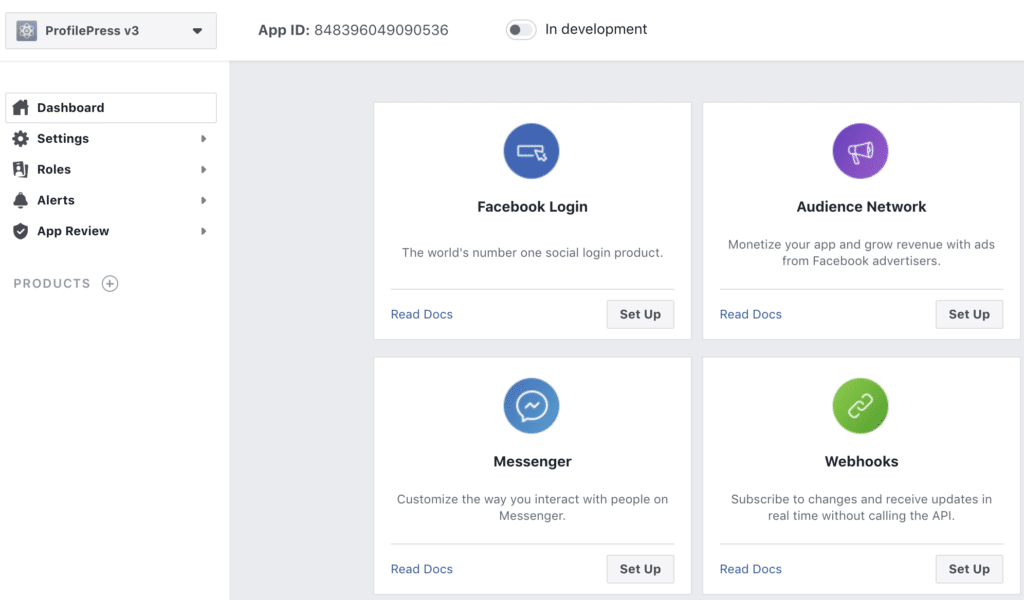This screenshot has height=600, width=1024.
Task: Click the Customize the way you interact description
Action: pyautogui.click(x=532, y=507)
